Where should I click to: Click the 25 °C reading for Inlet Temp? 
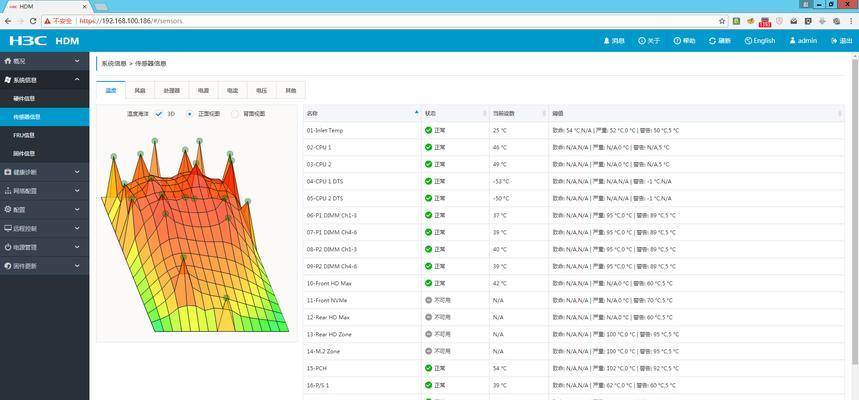(x=500, y=130)
